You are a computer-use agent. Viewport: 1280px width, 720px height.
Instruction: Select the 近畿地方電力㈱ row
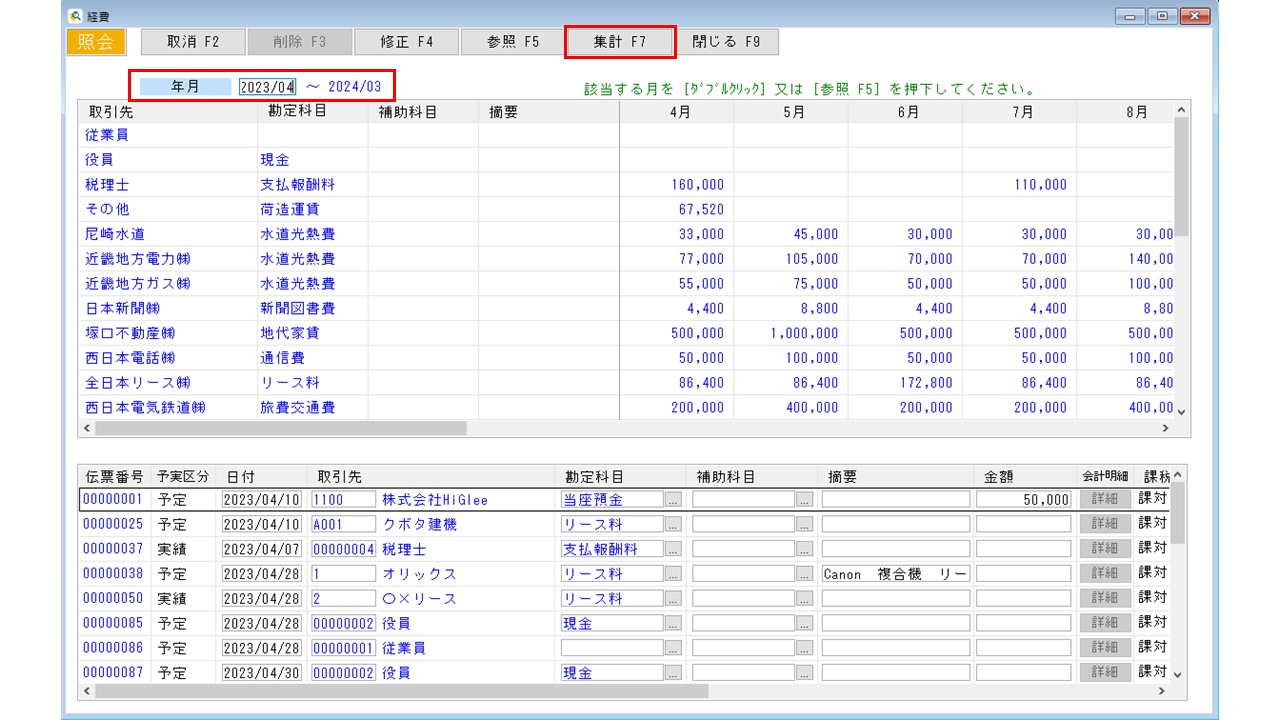coord(625,259)
